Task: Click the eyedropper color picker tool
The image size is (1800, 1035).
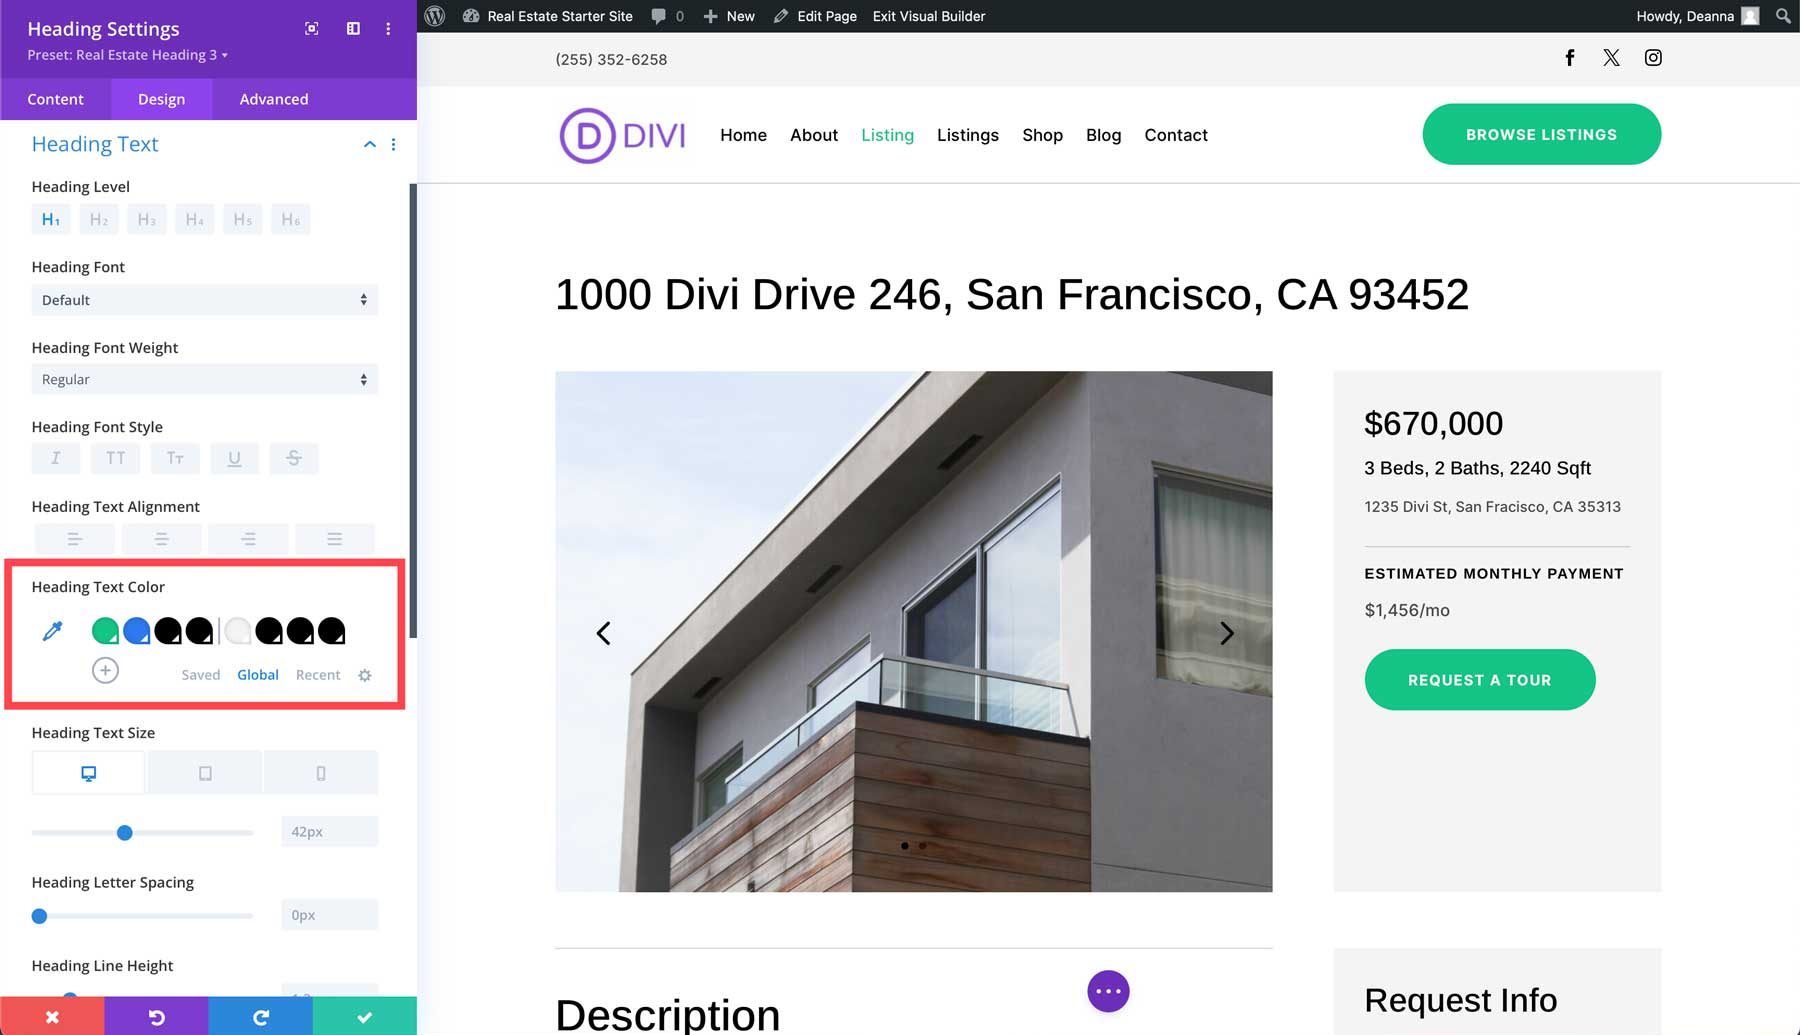Action: pyautogui.click(x=51, y=631)
